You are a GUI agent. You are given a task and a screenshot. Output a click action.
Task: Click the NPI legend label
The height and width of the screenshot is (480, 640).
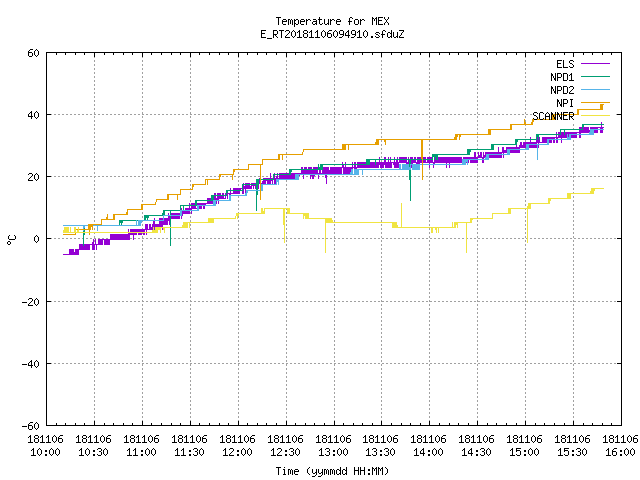565,103
